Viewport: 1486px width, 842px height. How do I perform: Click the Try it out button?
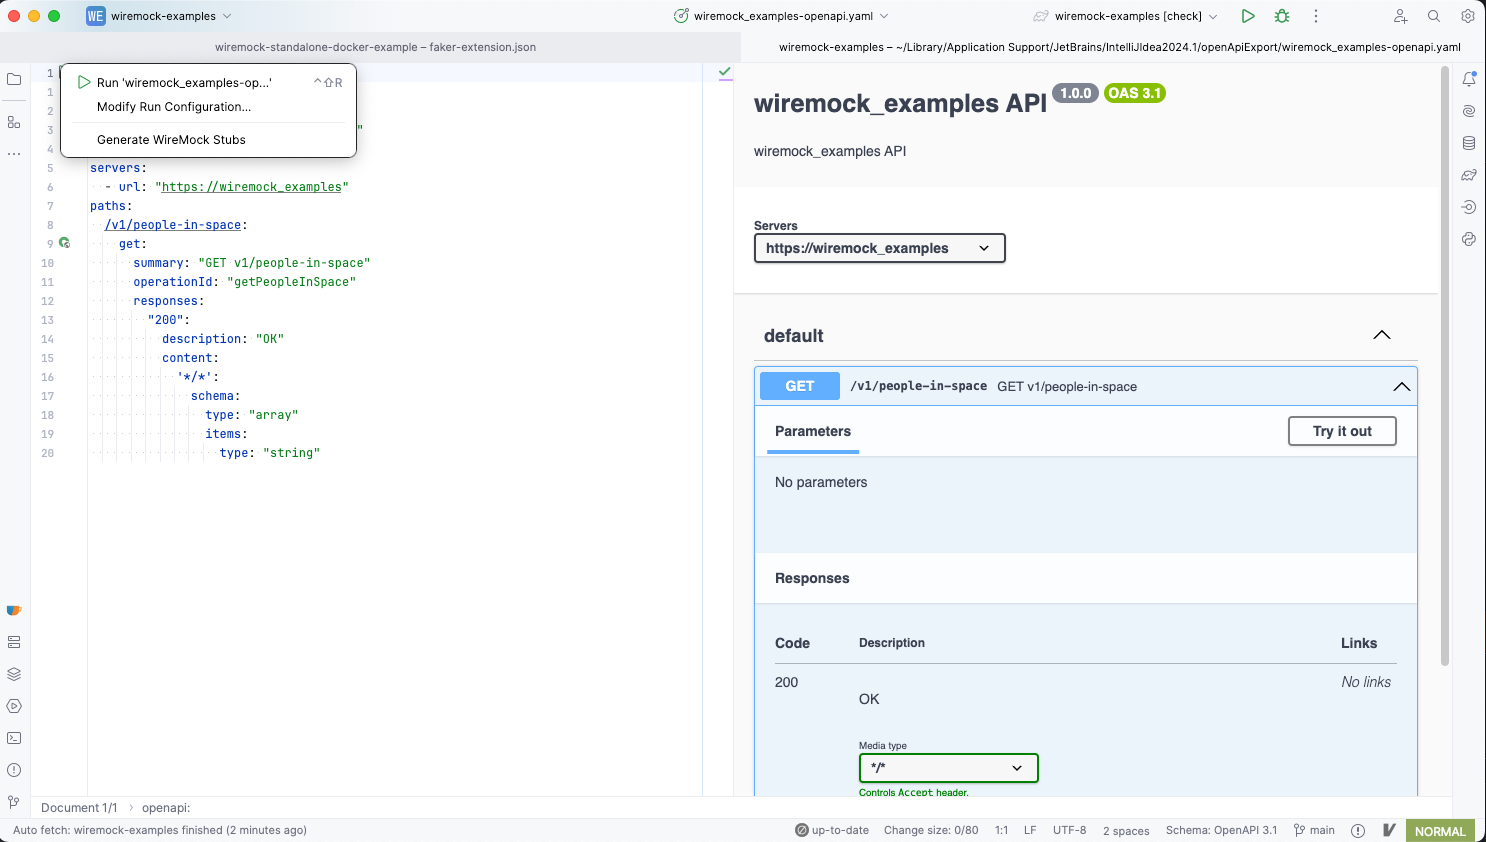pyautogui.click(x=1342, y=431)
